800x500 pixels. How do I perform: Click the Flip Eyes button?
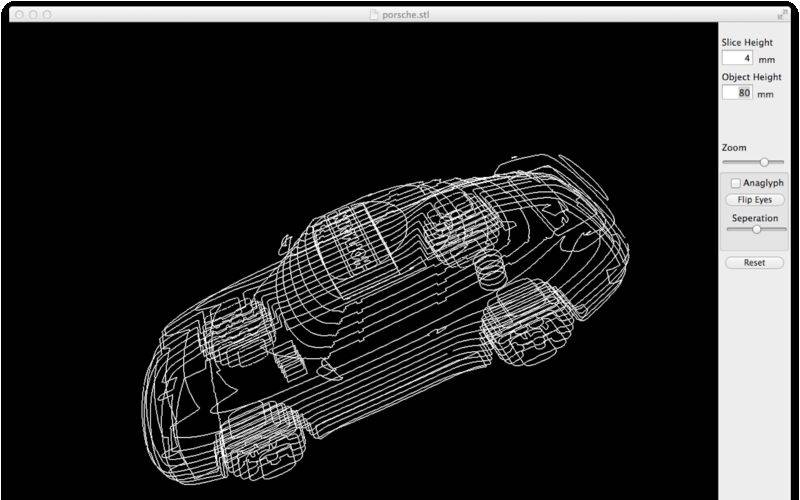tap(755, 200)
